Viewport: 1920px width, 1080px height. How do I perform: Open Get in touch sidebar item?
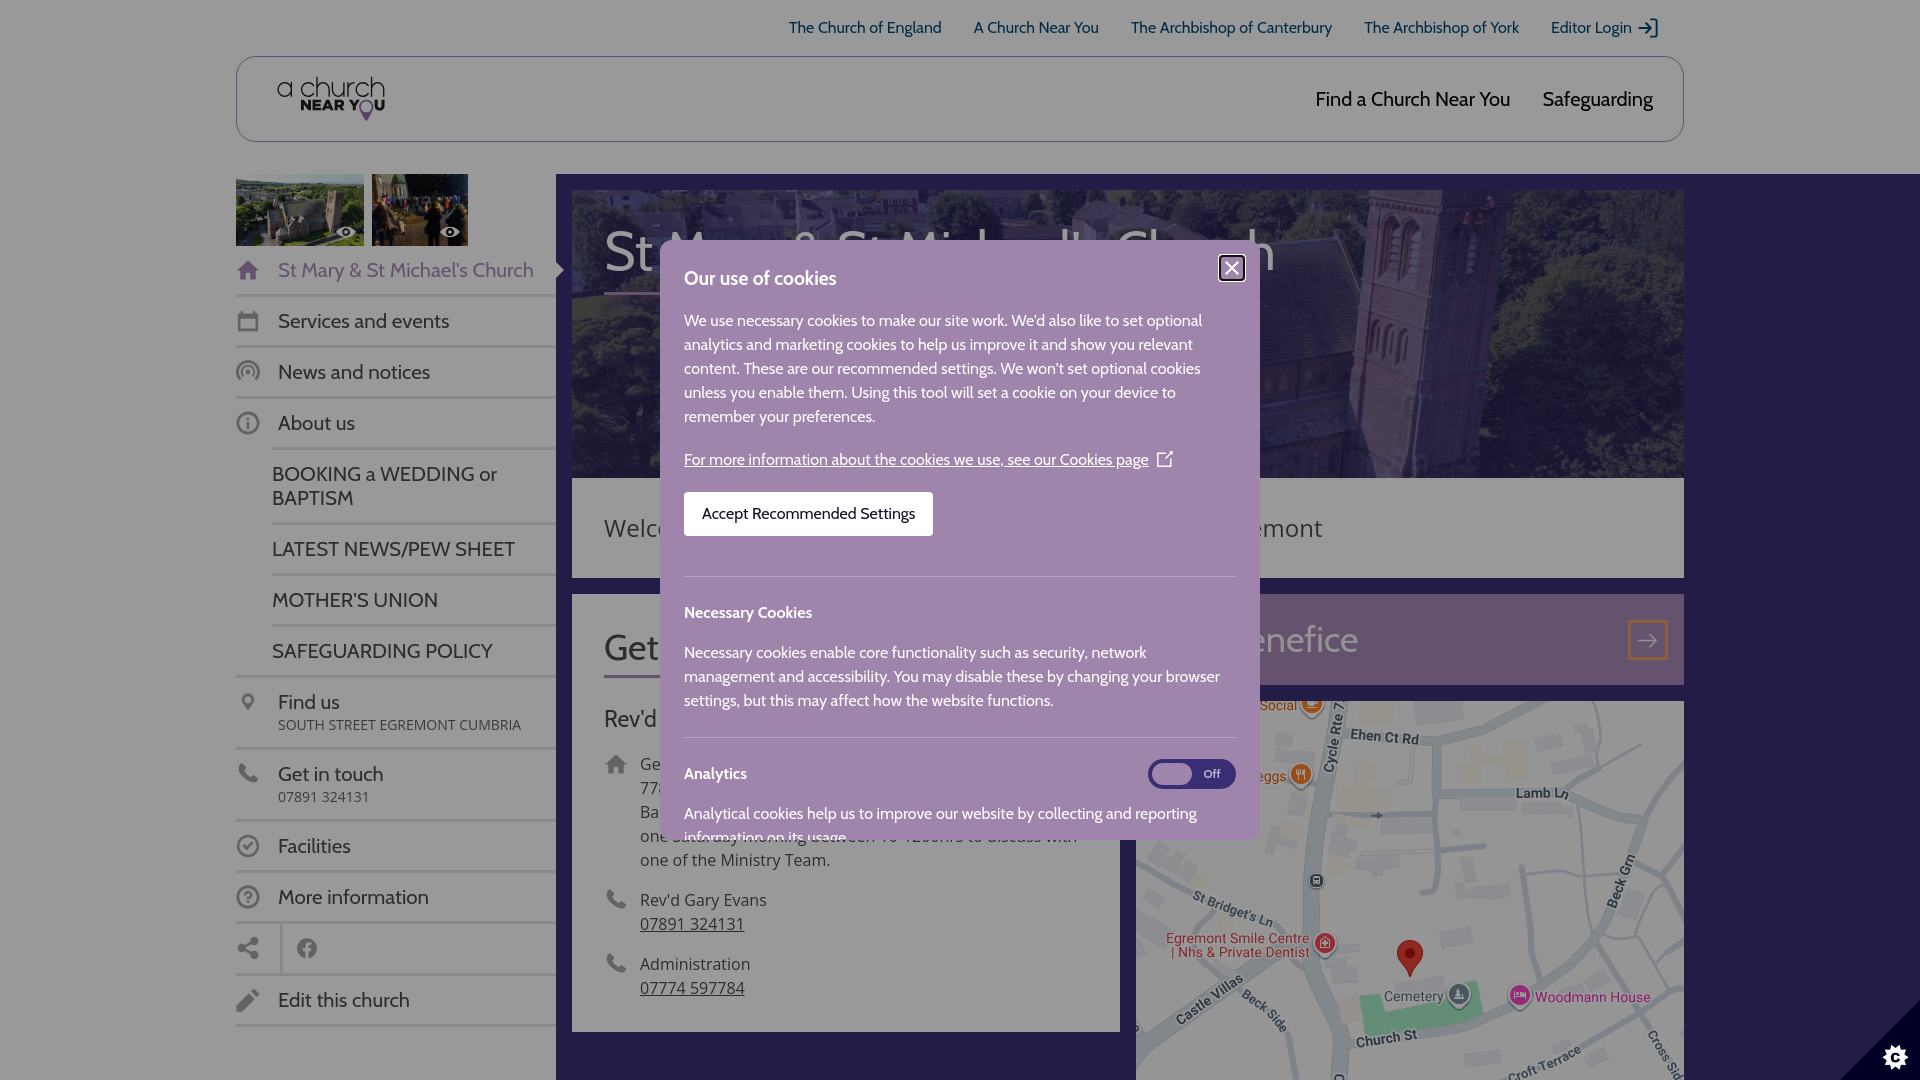[x=396, y=784]
